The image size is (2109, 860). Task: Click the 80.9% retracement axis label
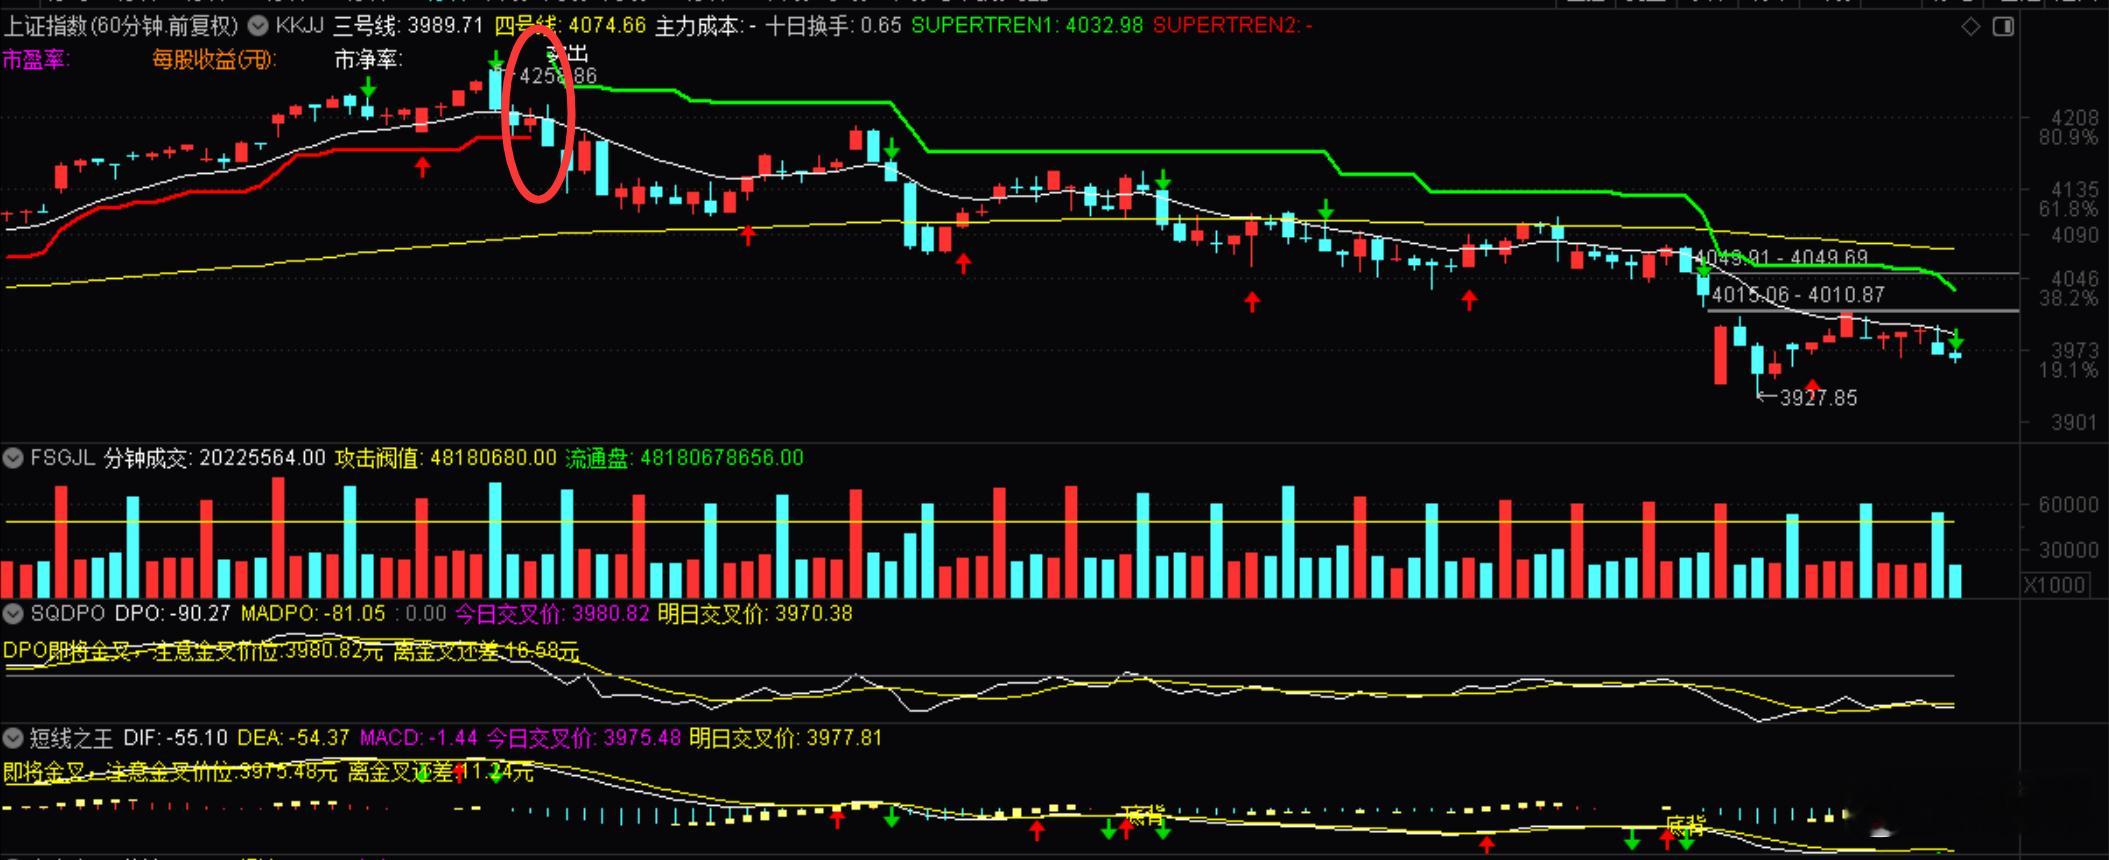click(2068, 137)
